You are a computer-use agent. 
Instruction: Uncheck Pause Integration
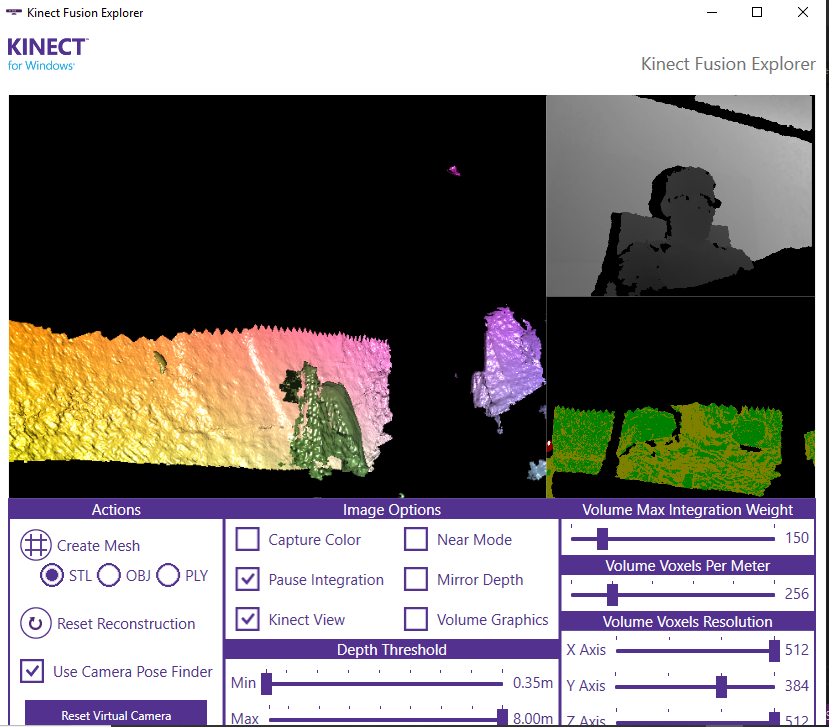pos(247,579)
